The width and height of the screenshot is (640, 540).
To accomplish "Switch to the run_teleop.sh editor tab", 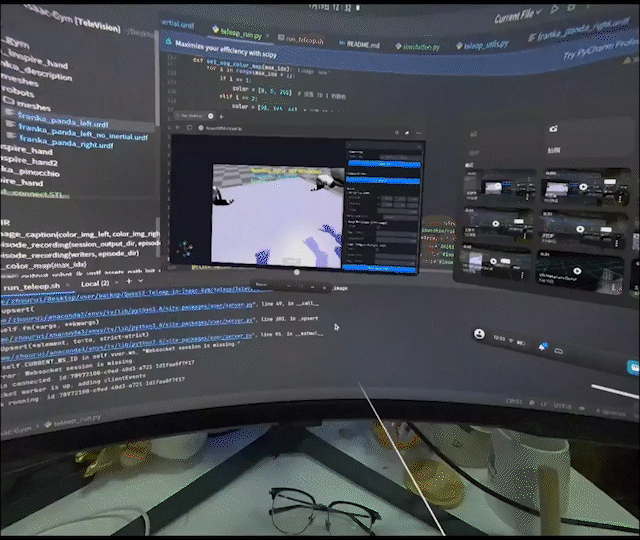I will pos(300,39).
